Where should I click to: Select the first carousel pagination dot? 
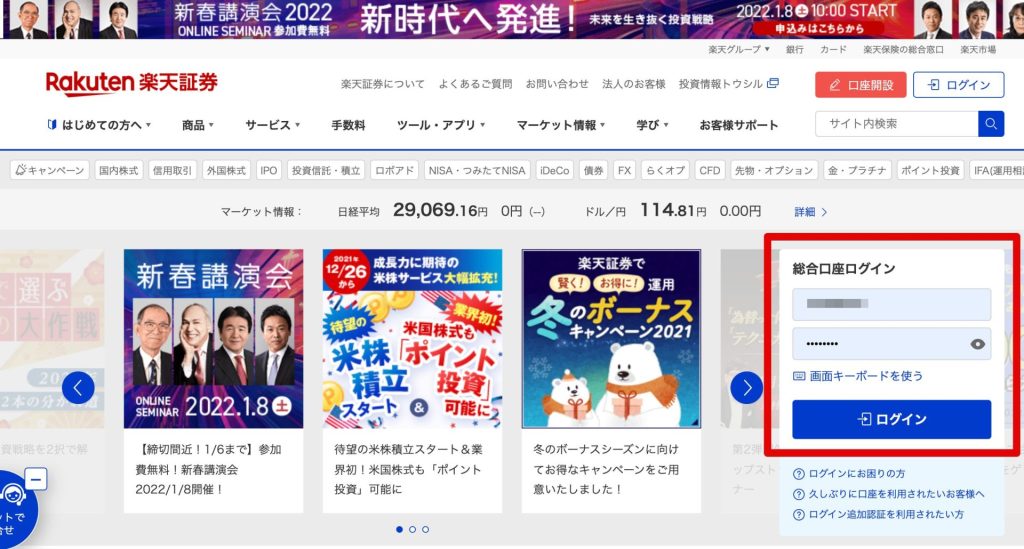pyautogui.click(x=399, y=529)
